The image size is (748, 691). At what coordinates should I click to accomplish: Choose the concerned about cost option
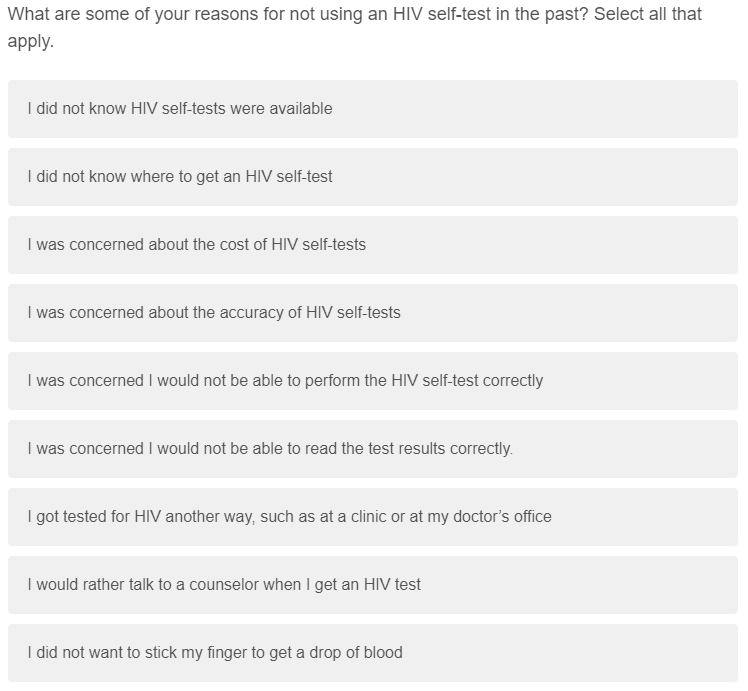tap(197, 245)
